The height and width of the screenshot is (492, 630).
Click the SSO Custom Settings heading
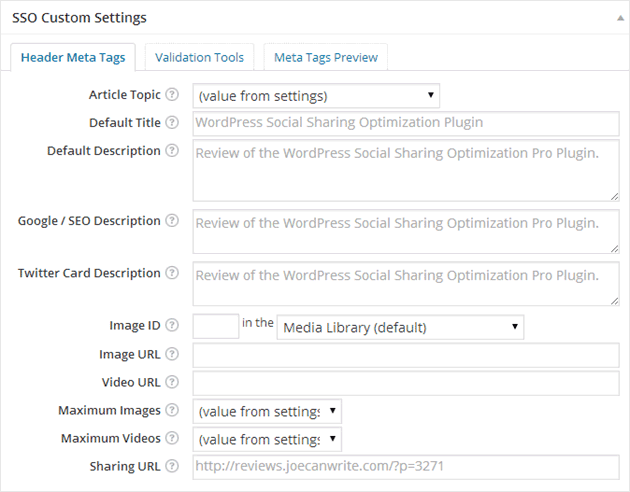click(x=79, y=18)
